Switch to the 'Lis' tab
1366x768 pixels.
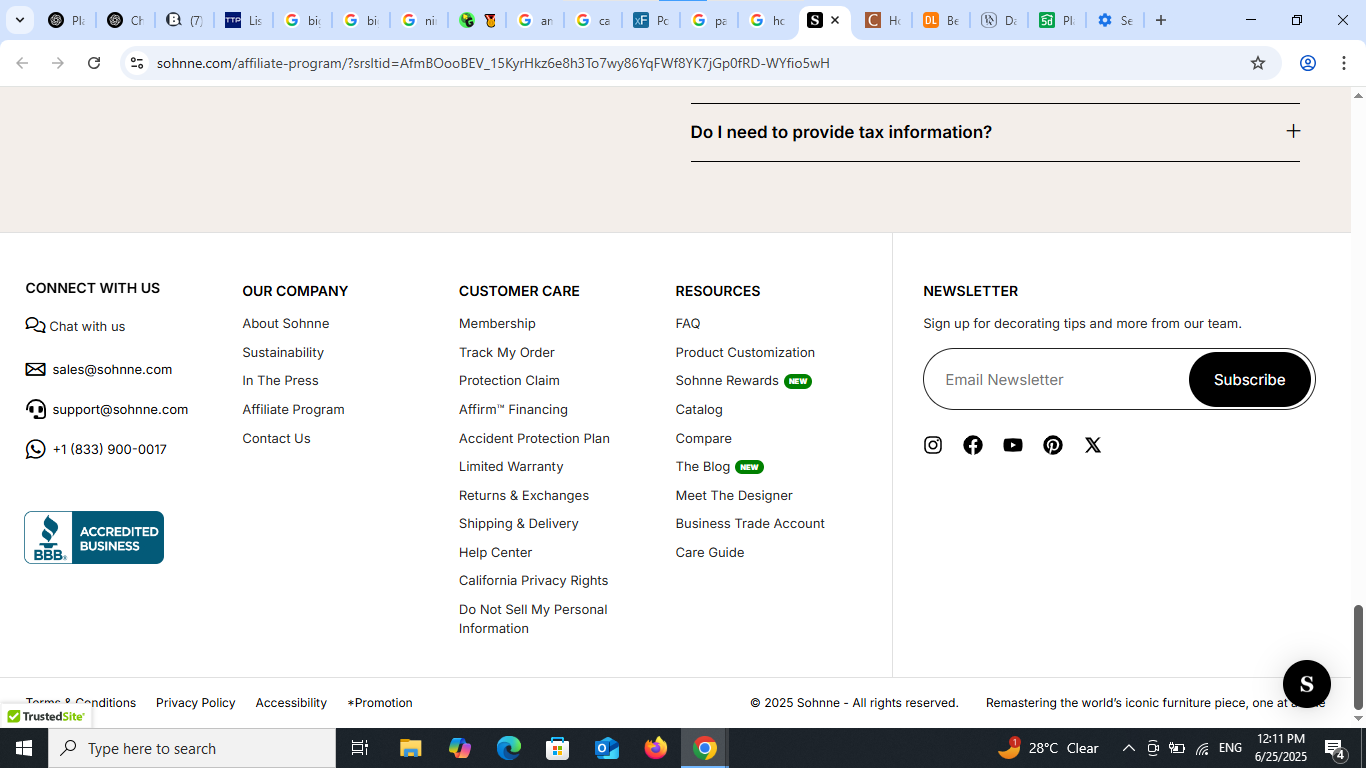[x=243, y=20]
